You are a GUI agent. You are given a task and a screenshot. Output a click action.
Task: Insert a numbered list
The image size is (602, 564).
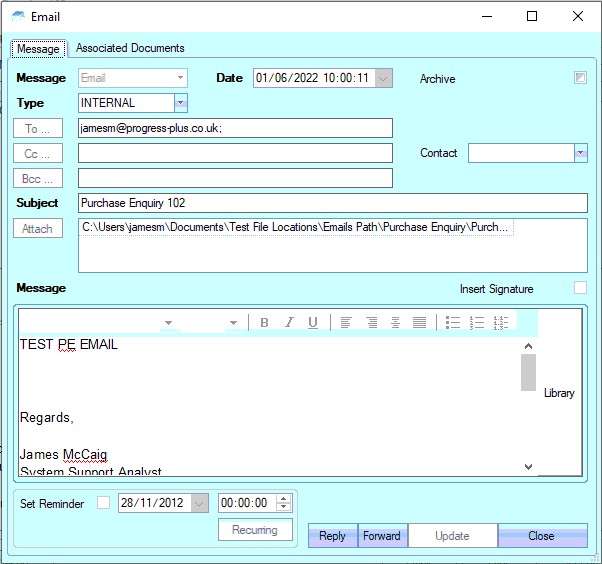coord(477,322)
